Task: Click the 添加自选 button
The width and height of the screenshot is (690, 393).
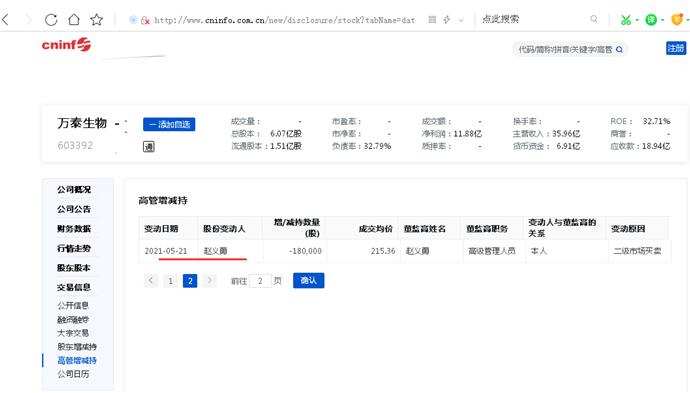Action: (x=169, y=125)
